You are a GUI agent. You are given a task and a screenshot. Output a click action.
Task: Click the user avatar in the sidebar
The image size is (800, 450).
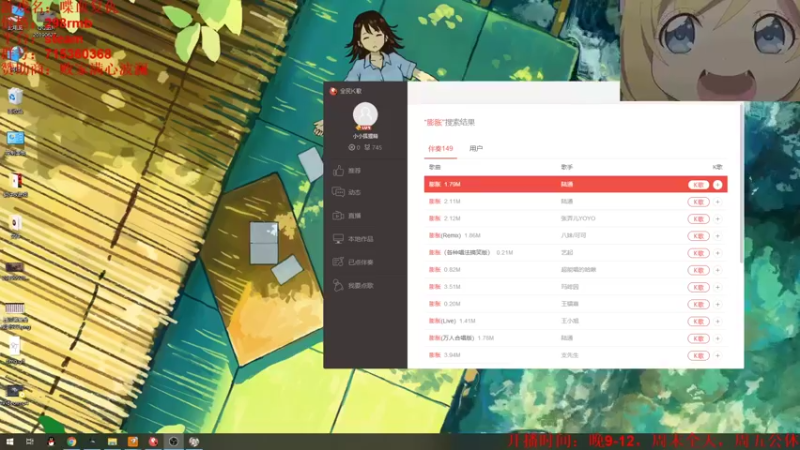[x=365, y=115]
